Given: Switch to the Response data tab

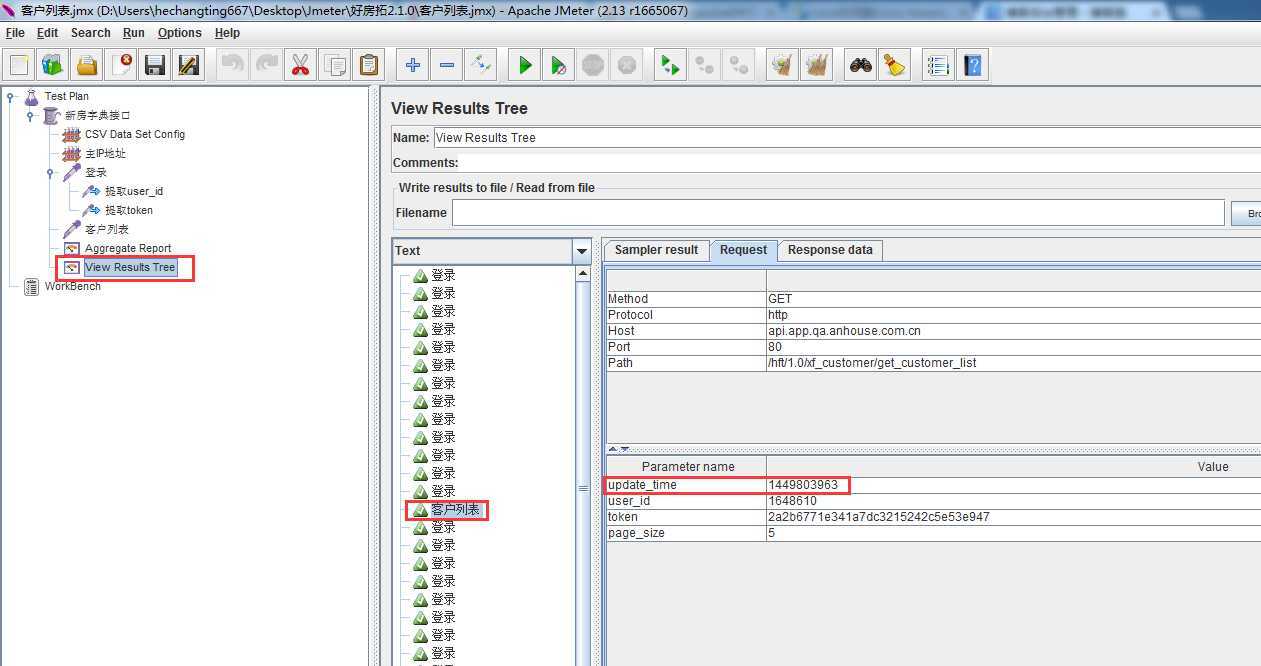Looking at the screenshot, I should (x=830, y=250).
